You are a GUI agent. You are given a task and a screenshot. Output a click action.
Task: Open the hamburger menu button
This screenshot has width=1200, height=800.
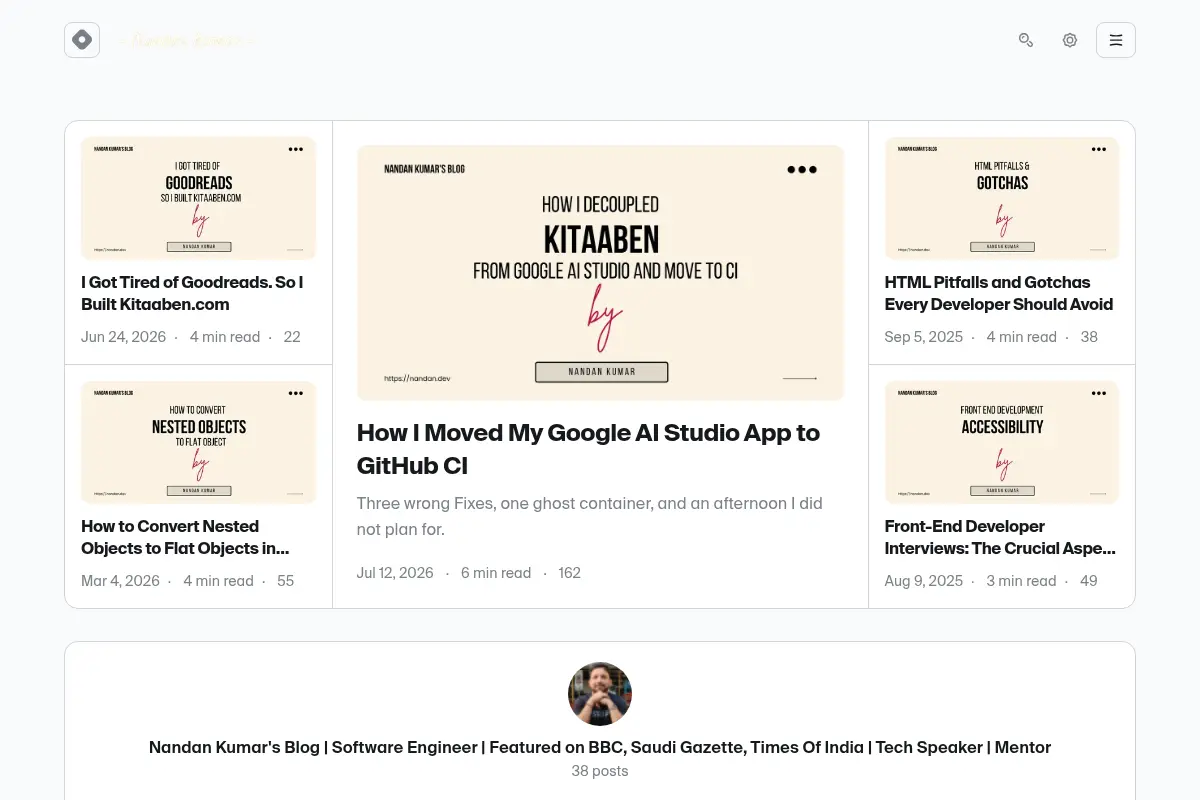click(x=1116, y=40)
